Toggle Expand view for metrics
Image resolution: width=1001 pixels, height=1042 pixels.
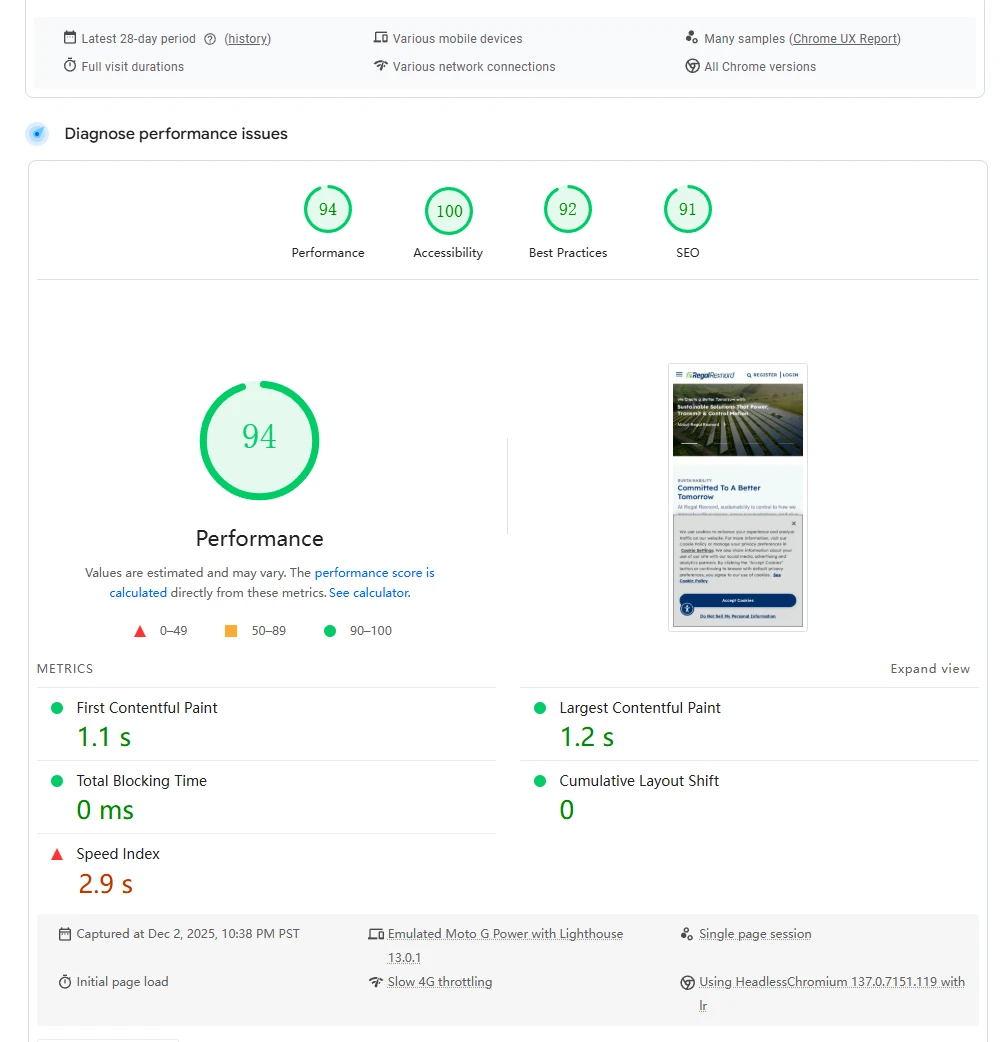point(930,669)
